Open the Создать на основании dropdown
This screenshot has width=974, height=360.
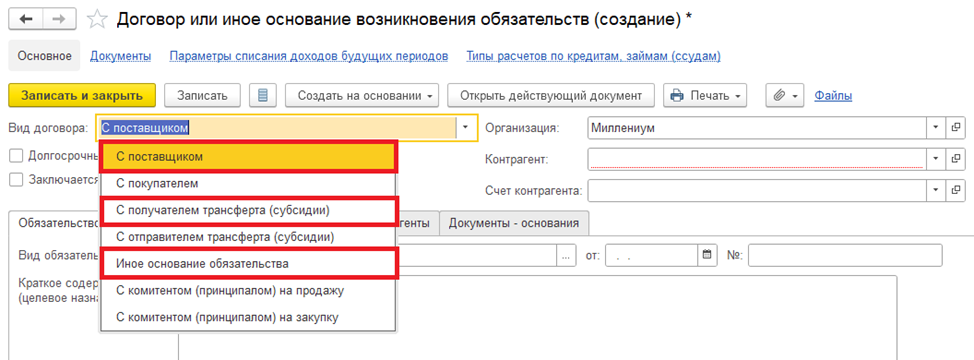362,96
